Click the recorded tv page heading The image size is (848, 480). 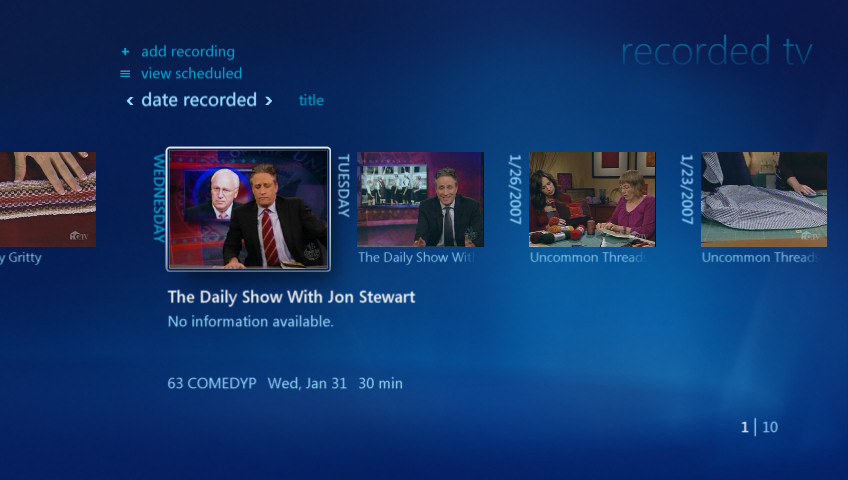[x=717, y=51]
